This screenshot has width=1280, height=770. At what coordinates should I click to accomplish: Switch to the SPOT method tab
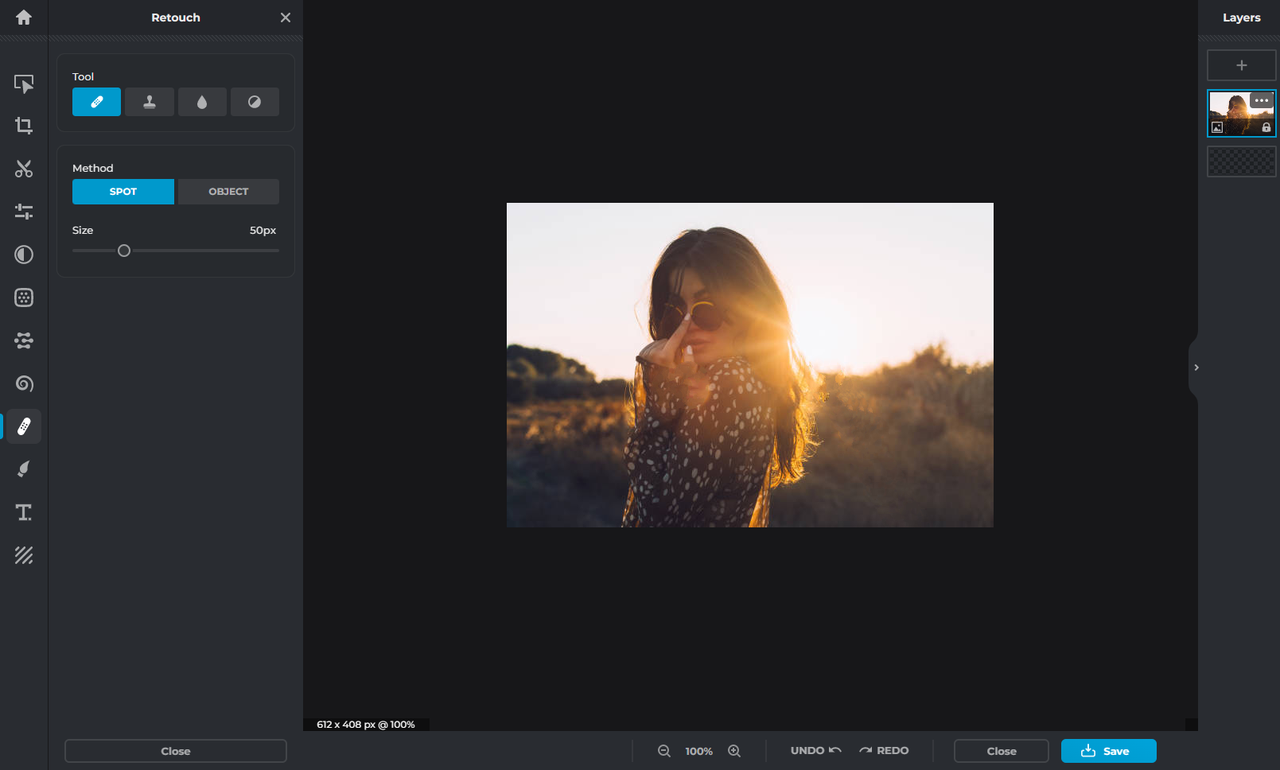point(122,191)
